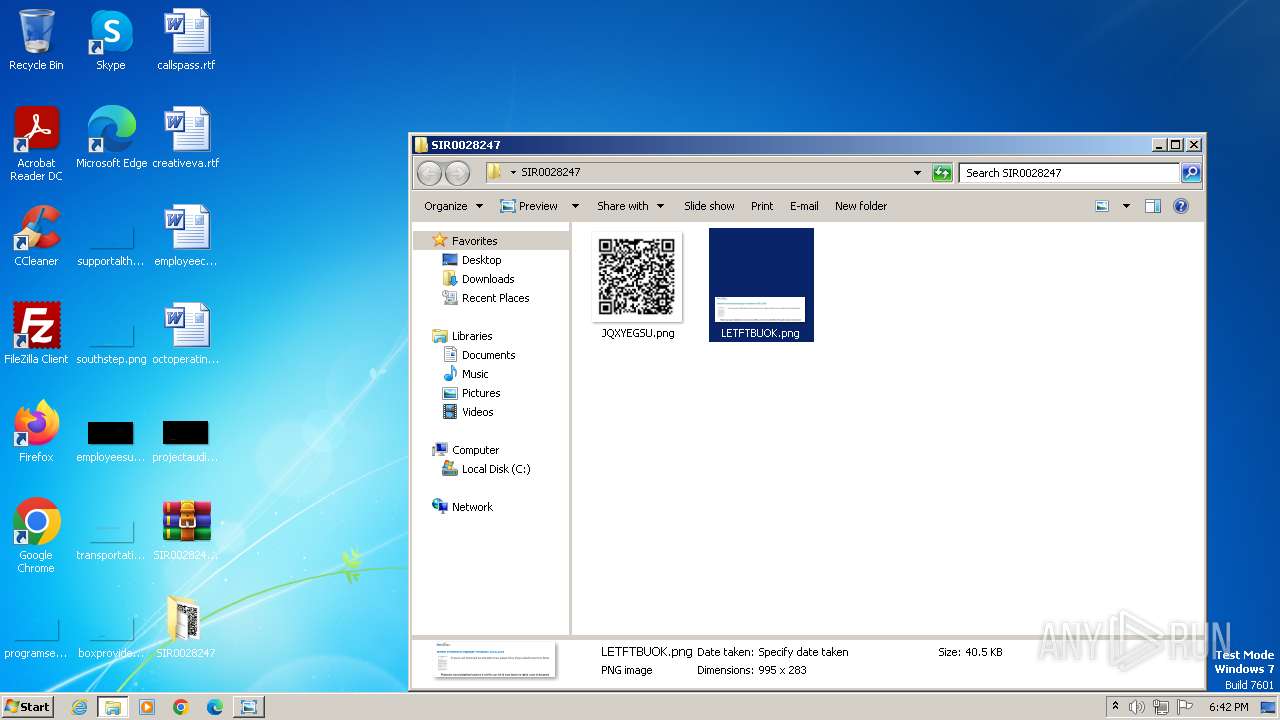Open Acrobat Reader DC shortcut
The height and width of the screenshot is (720, 1280).
(36, 144)
